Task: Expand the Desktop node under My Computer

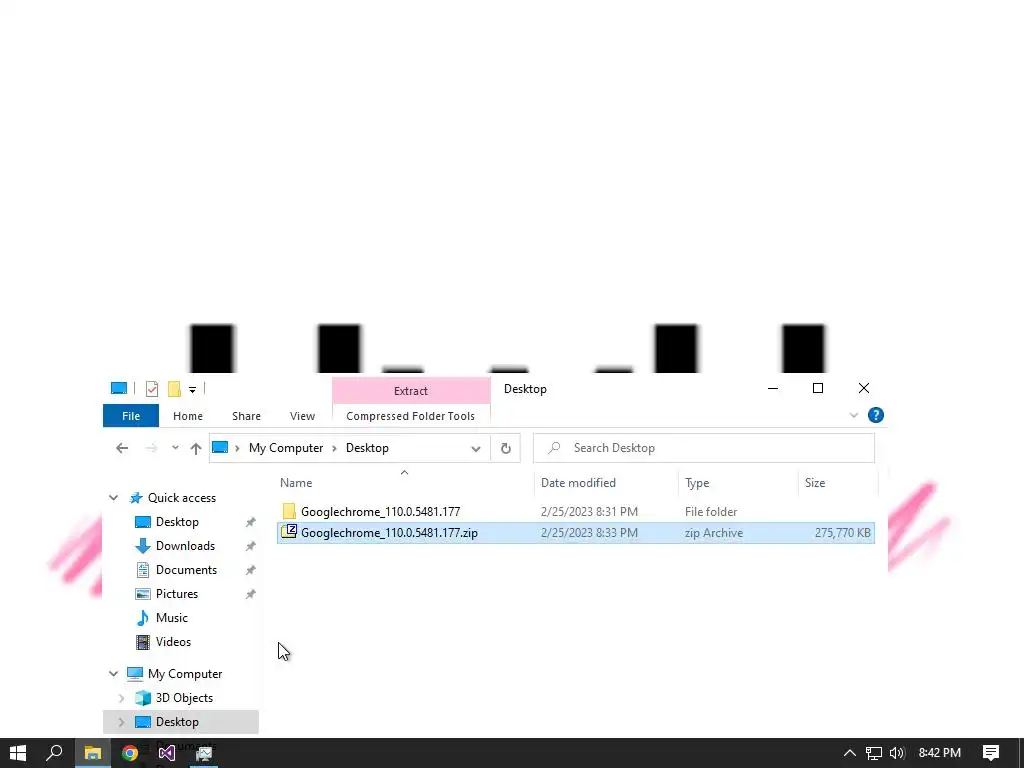Action: click(121, 722)
